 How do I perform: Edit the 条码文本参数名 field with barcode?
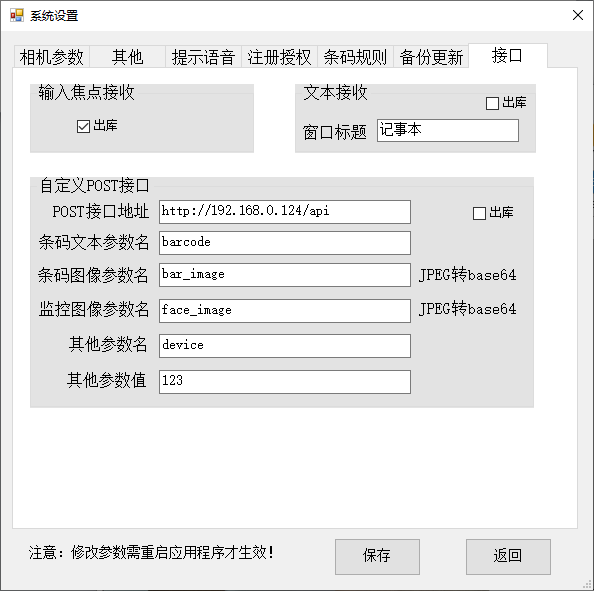pos(285,243)
